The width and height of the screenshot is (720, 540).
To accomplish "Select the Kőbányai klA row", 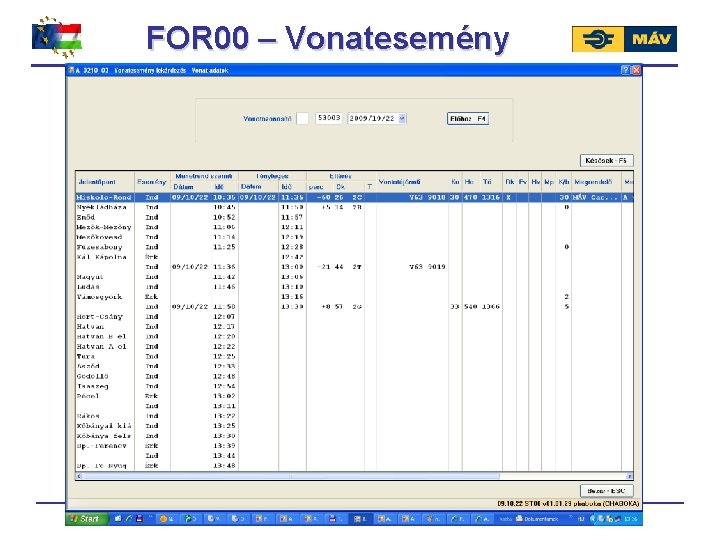I will pos(354,426).
